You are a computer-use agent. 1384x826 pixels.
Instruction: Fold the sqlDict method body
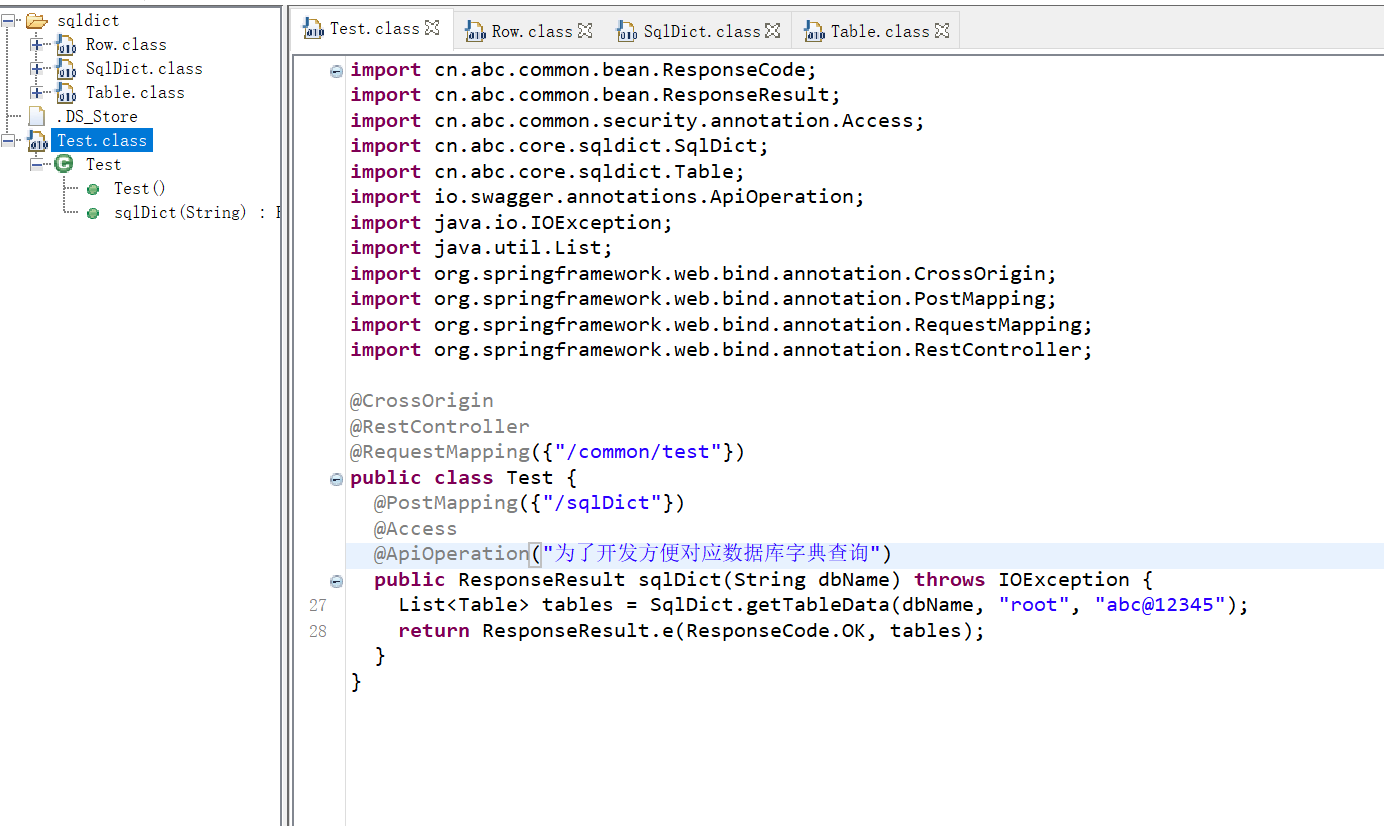point(336,581)
